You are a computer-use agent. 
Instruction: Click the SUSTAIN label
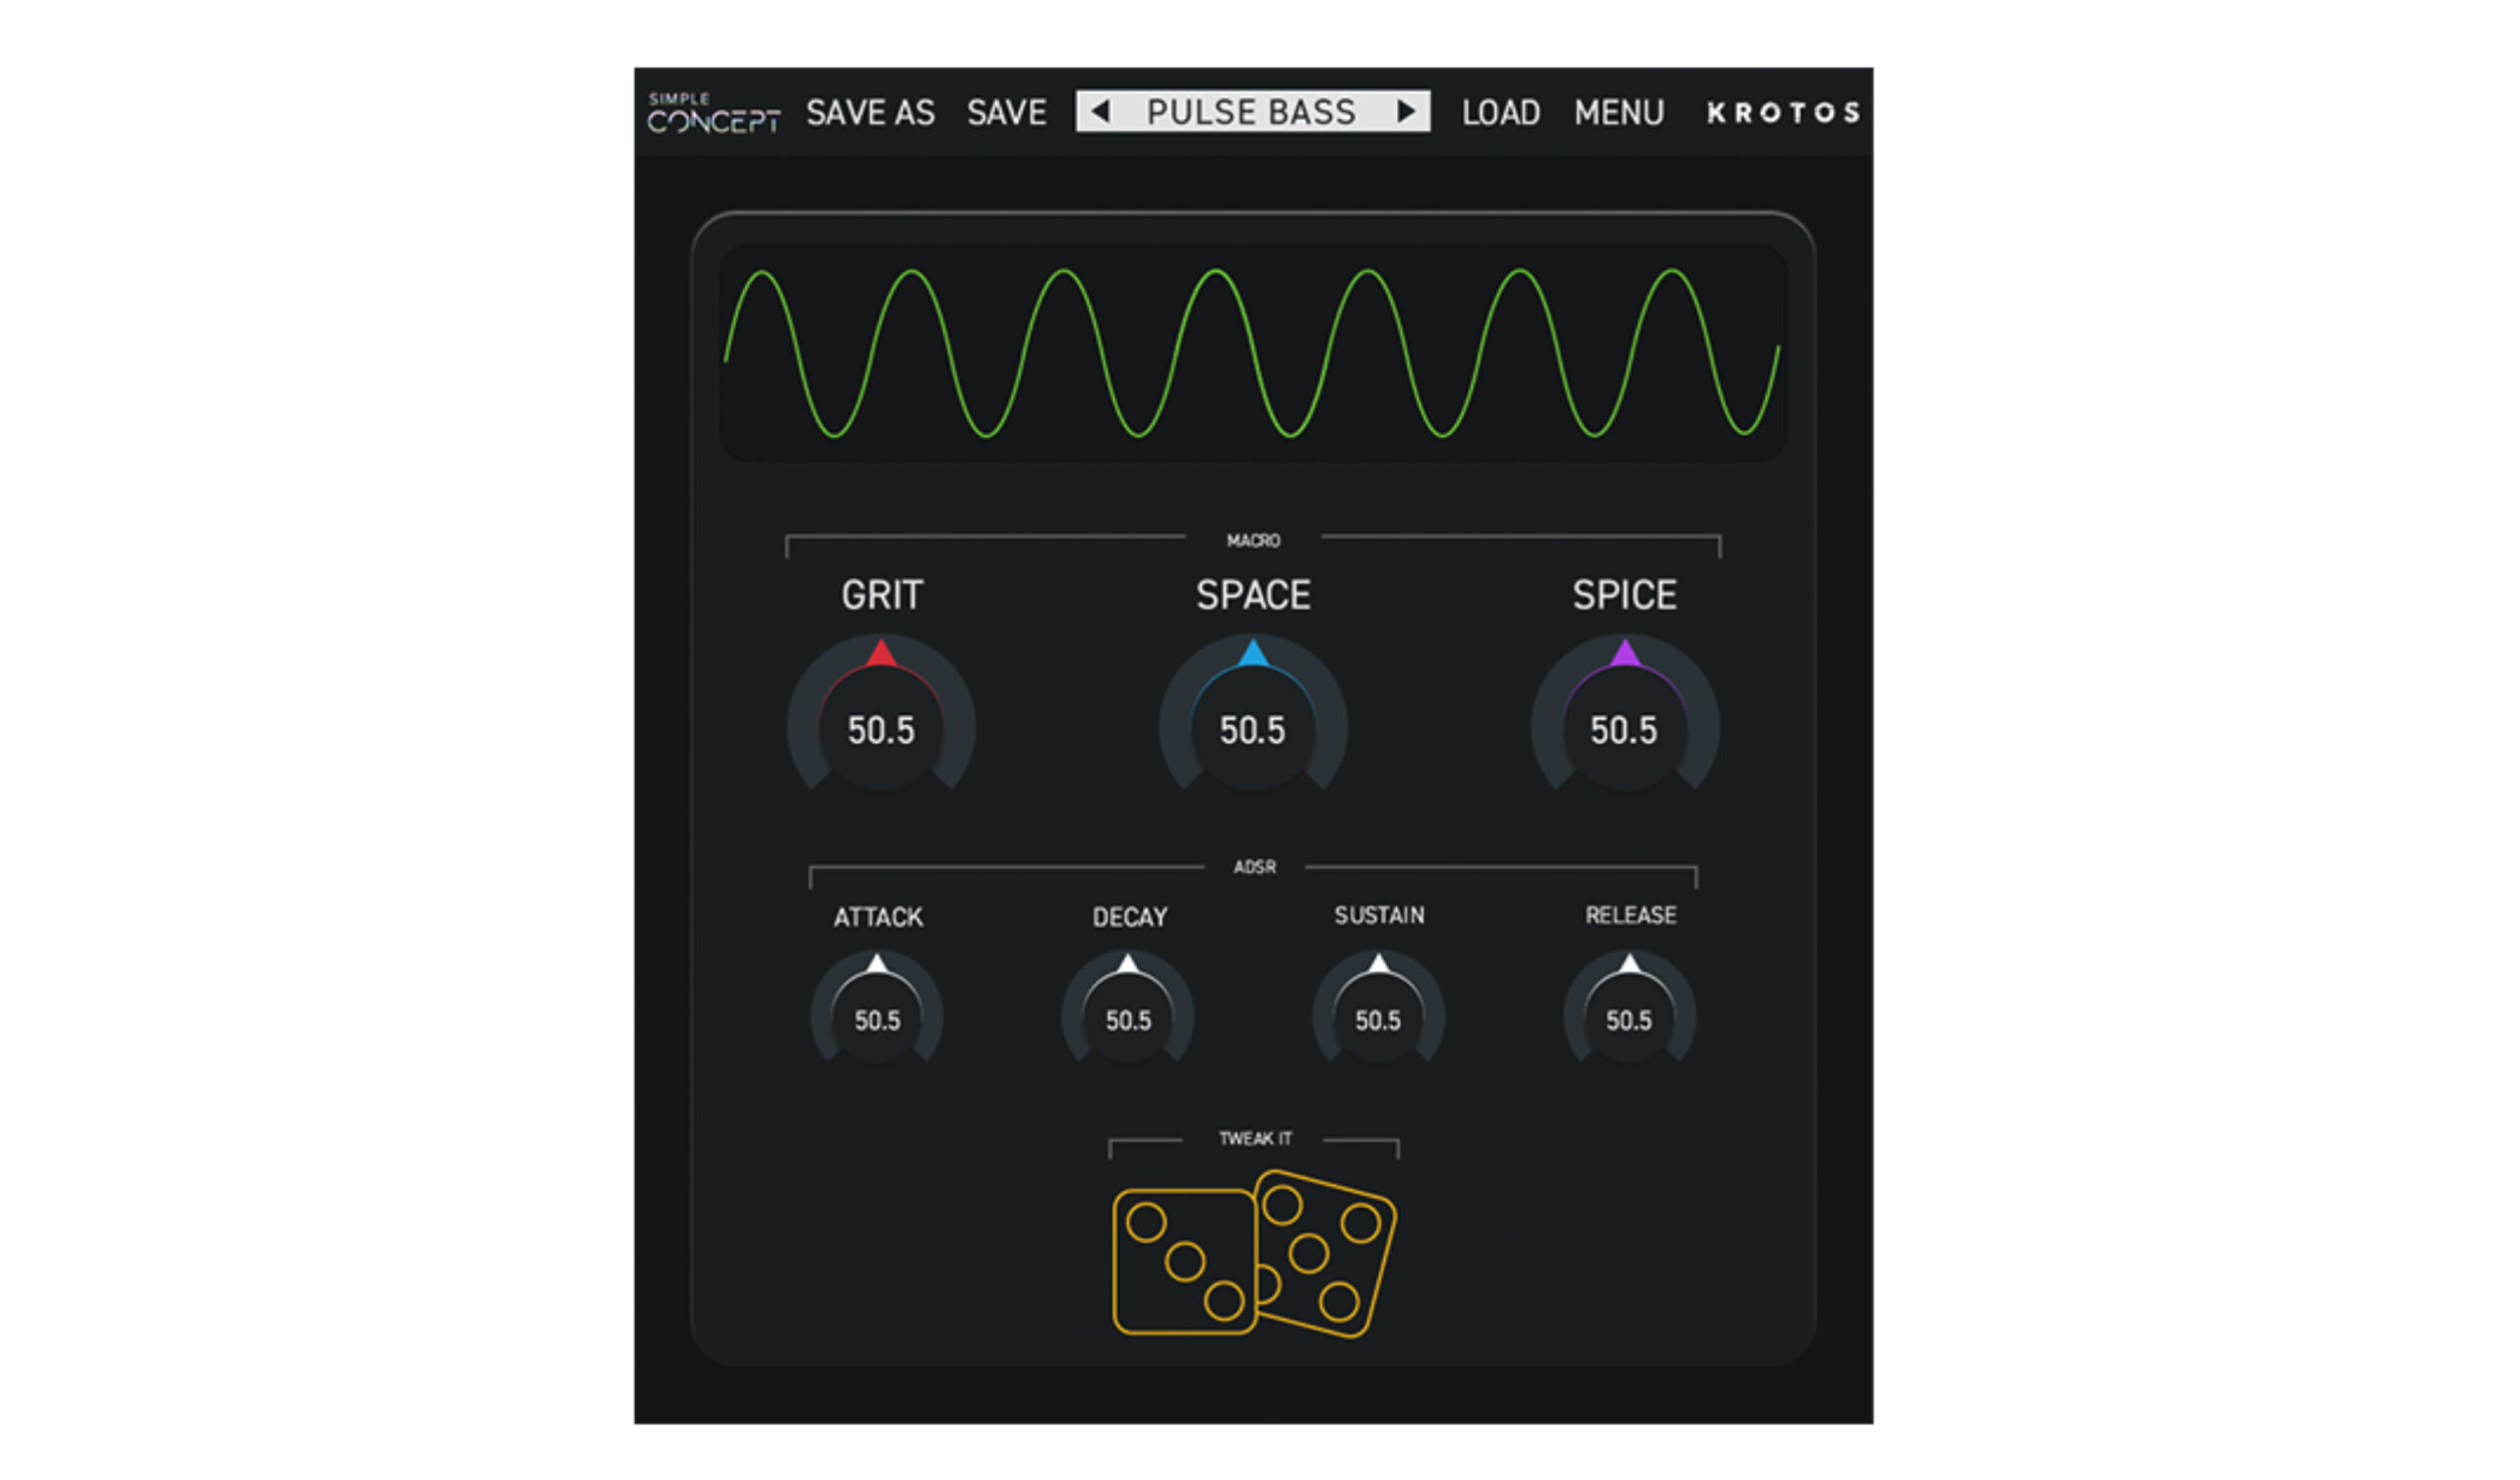pyautogui.click(x=1379, y=915)
